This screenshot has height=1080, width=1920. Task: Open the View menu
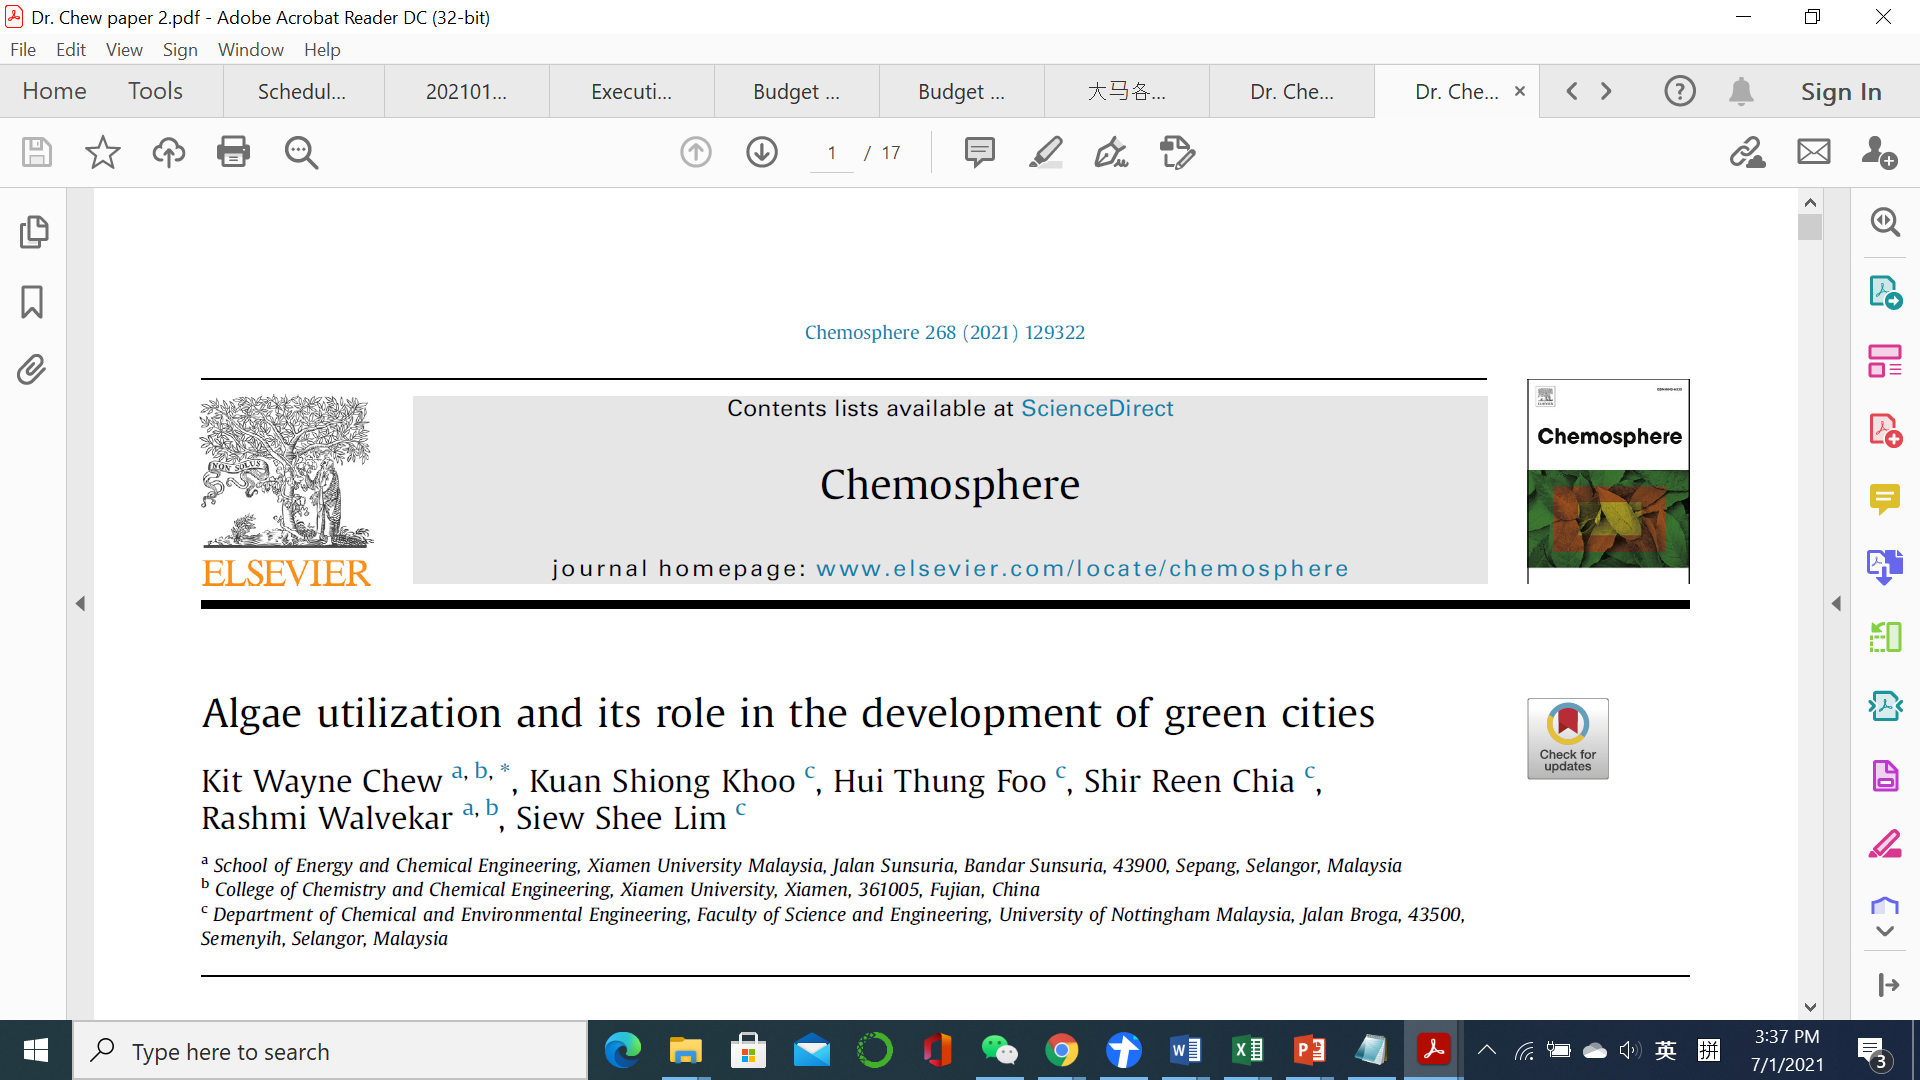click(124, 49)
